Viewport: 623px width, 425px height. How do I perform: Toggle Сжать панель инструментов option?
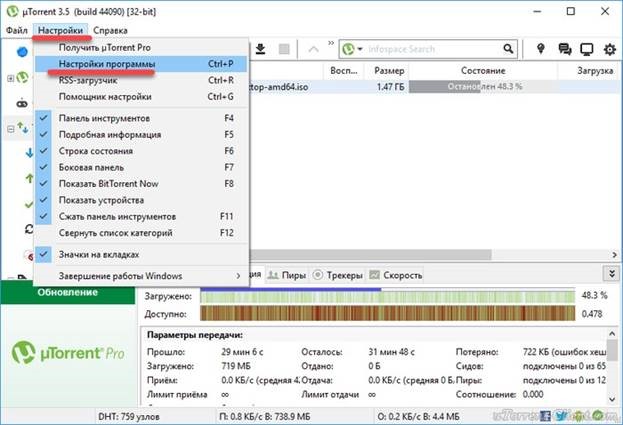[141, 216]
